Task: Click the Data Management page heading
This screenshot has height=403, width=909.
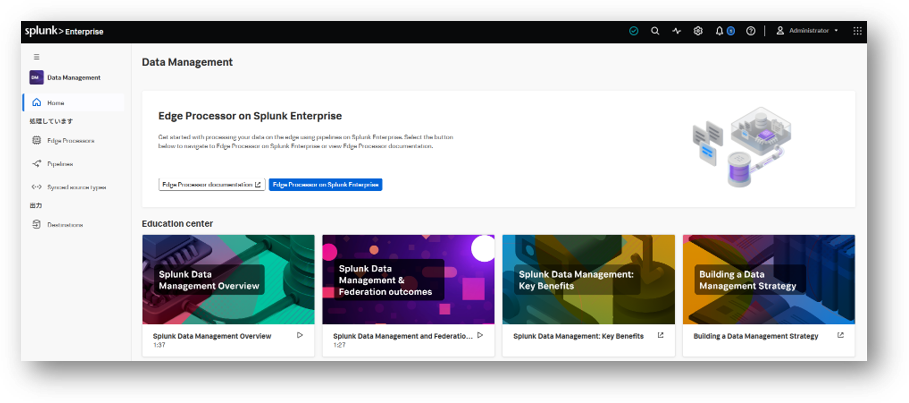Action: click(187, 62)
